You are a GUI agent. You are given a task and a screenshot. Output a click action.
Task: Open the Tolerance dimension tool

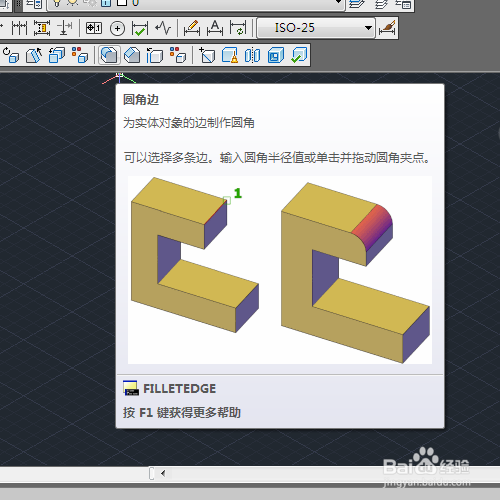tap(94, 28)
